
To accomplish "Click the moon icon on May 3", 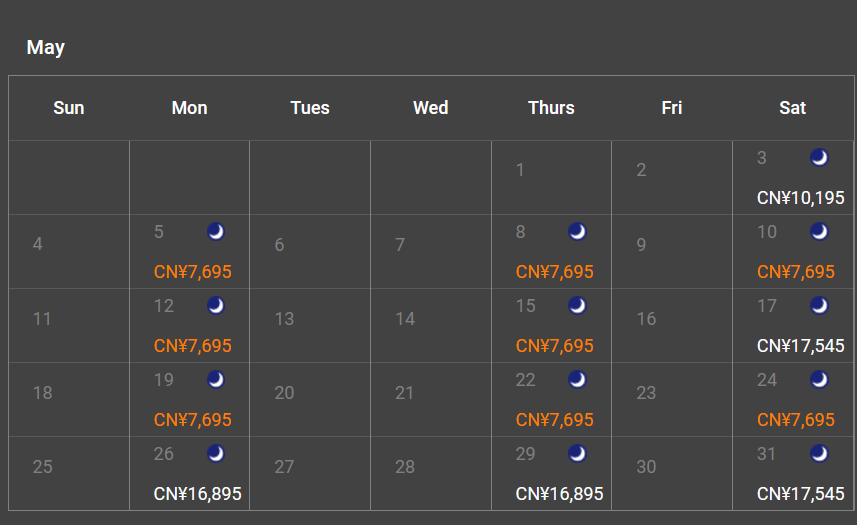I will click(x=819, y=158).
